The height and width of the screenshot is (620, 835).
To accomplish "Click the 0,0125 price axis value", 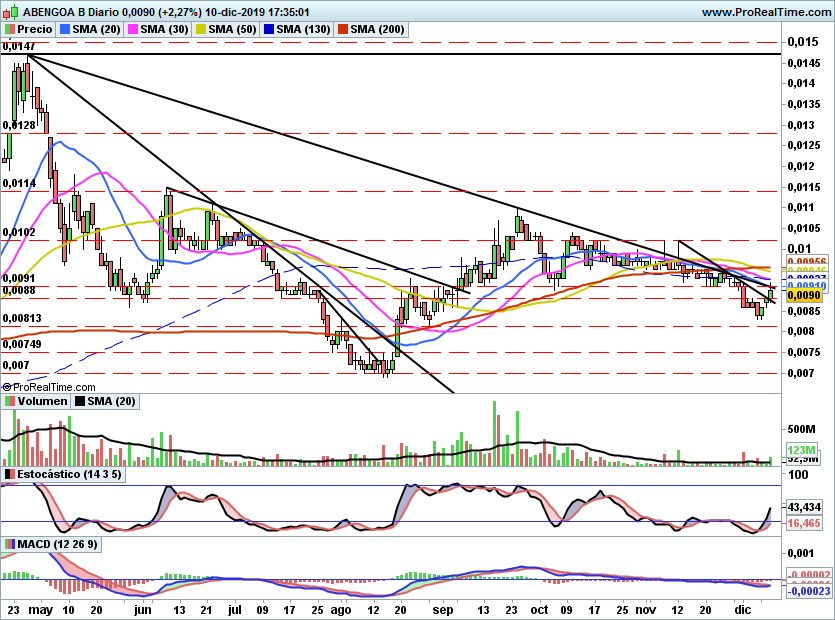I will pos(804,145).
